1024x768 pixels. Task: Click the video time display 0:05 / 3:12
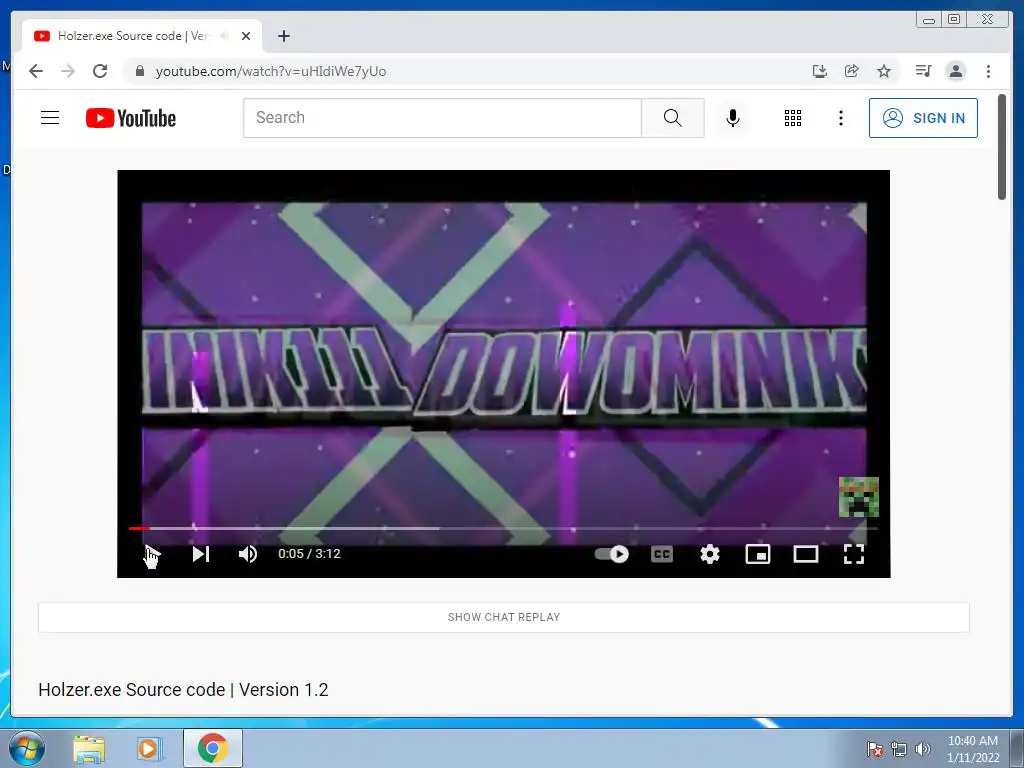point(309,554)
